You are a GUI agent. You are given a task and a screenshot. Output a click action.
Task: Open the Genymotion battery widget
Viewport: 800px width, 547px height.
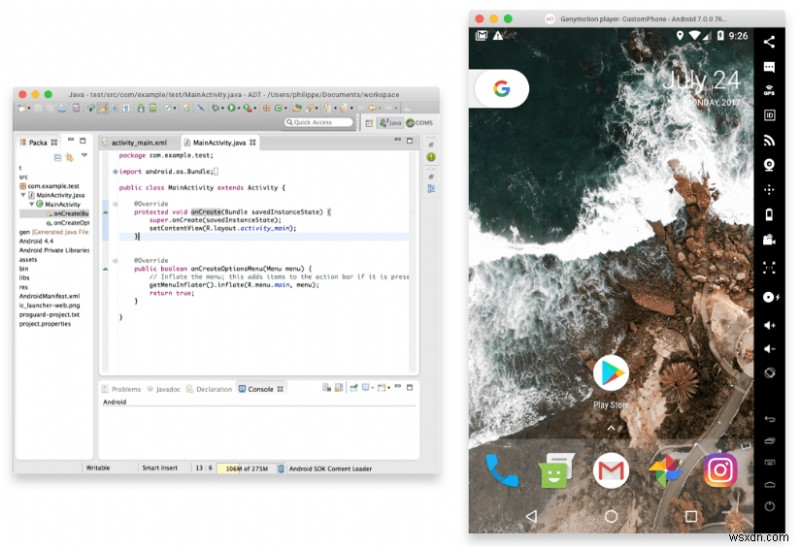click(x=769, y=215)
